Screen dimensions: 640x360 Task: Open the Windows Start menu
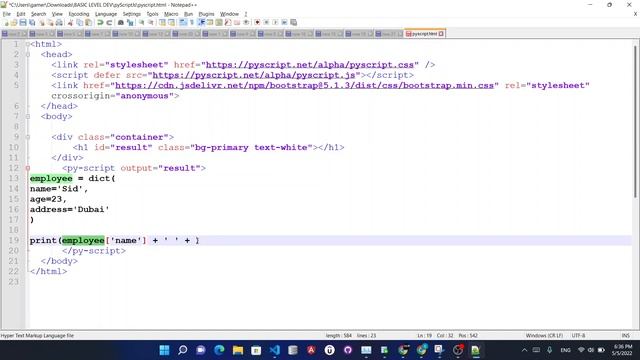(x=164, y=350)
